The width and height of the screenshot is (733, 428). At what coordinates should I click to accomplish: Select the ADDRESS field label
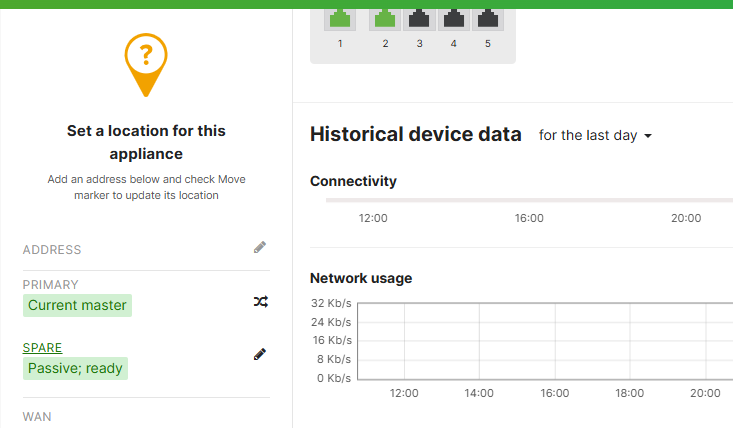pos(52,250)
